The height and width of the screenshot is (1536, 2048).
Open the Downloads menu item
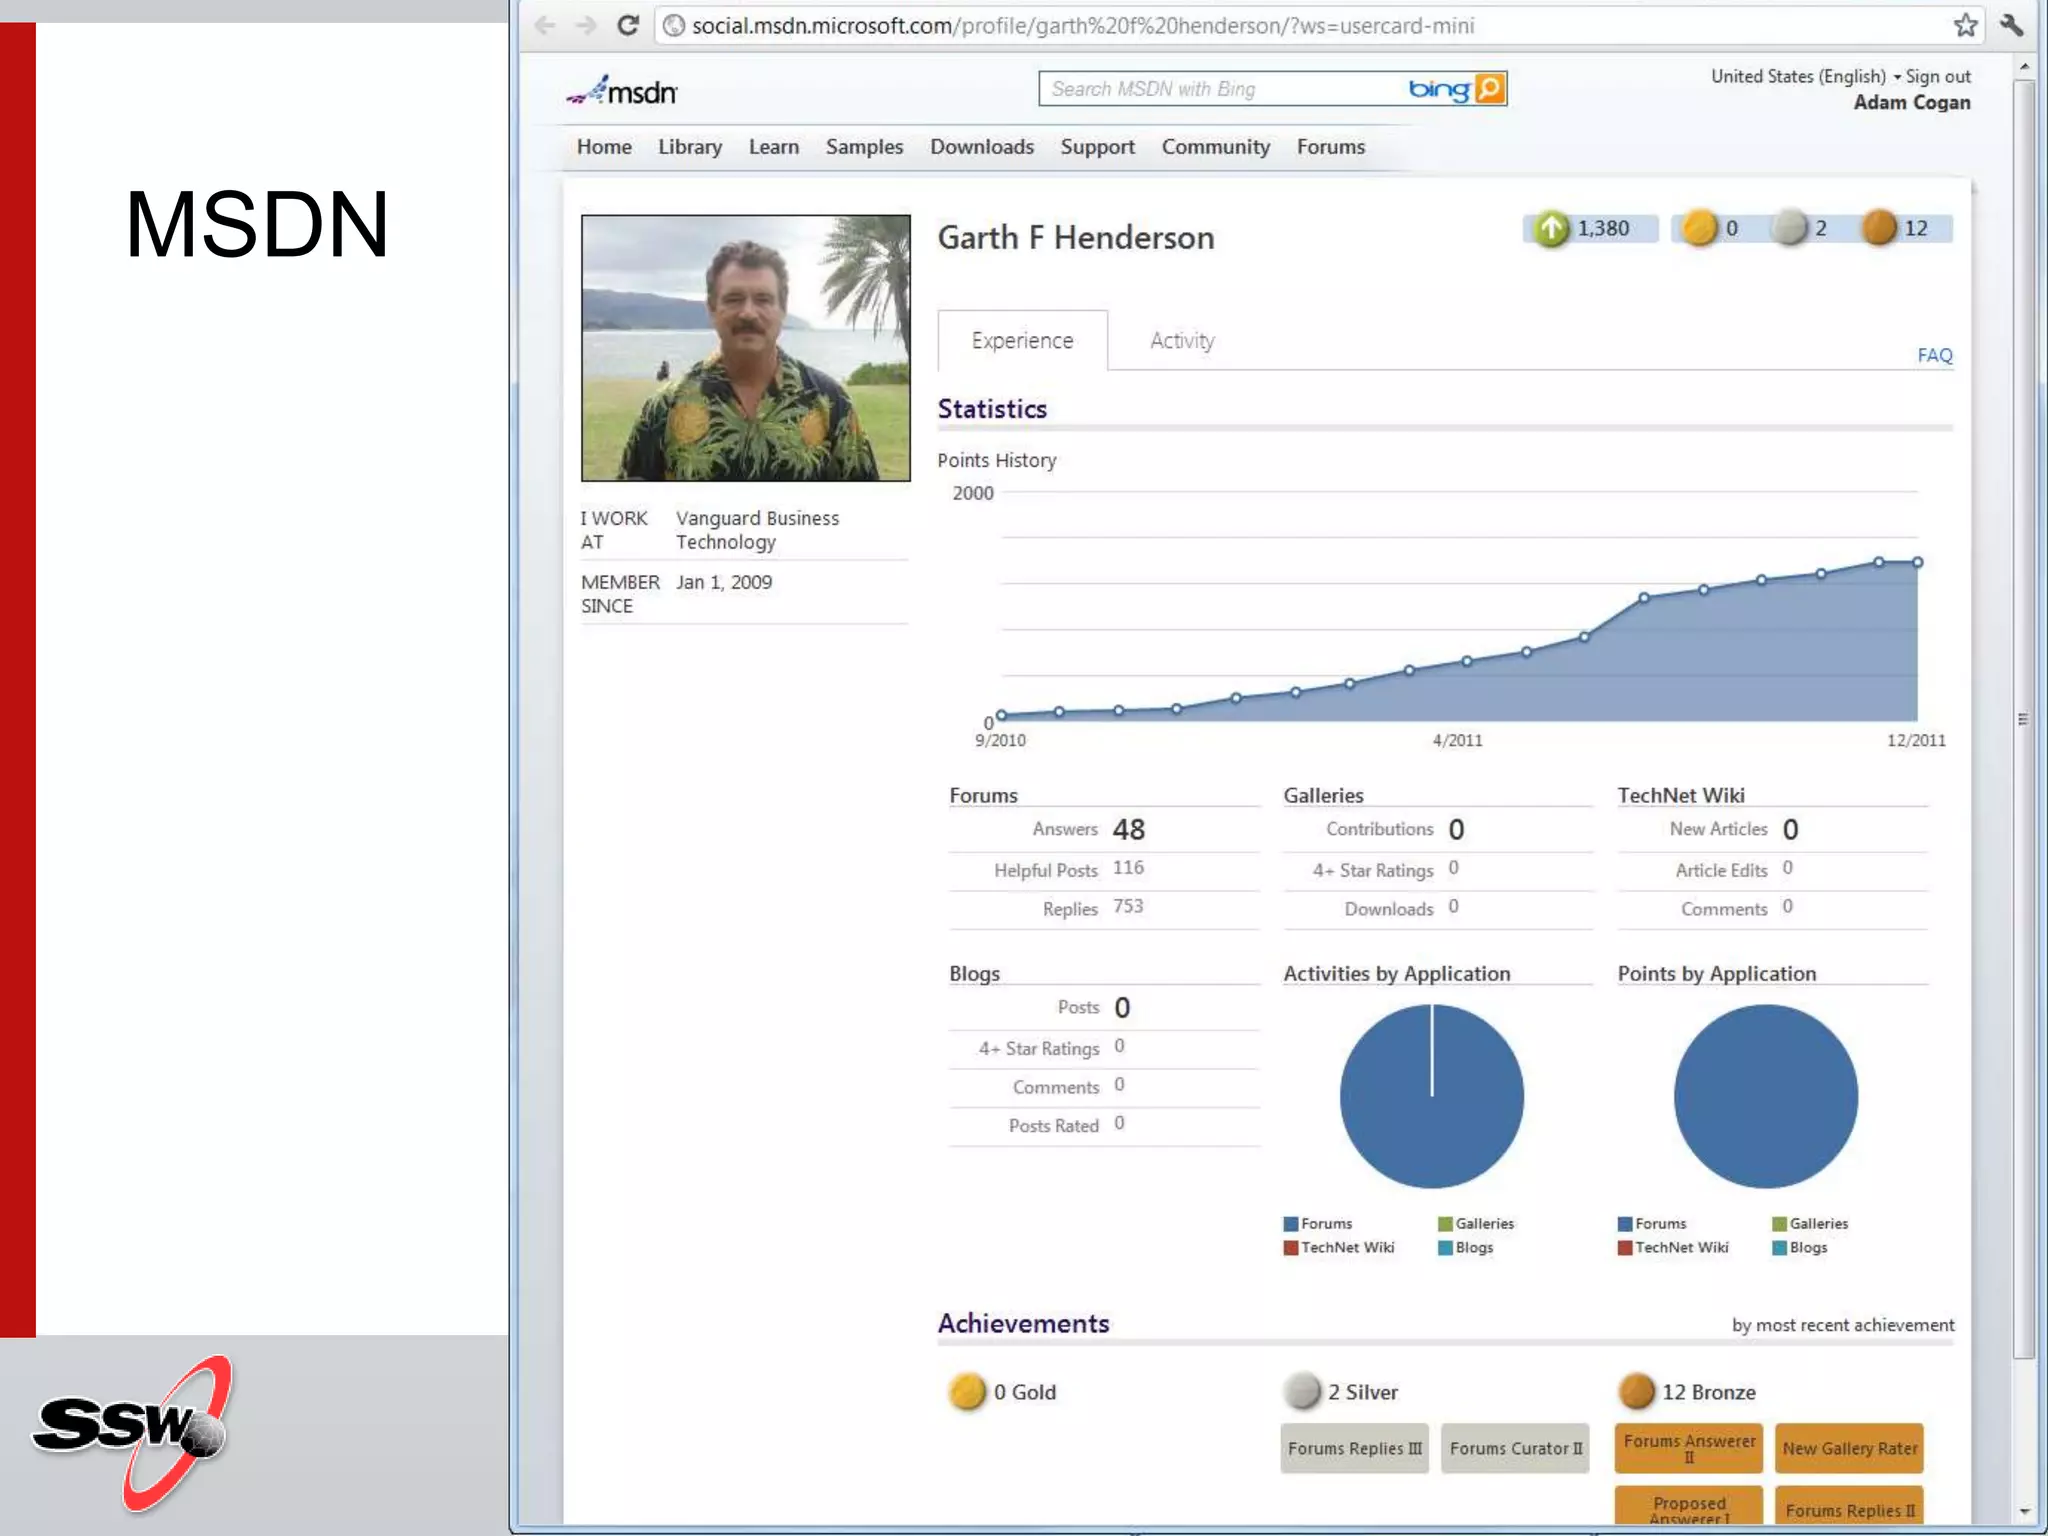point(982,147)
